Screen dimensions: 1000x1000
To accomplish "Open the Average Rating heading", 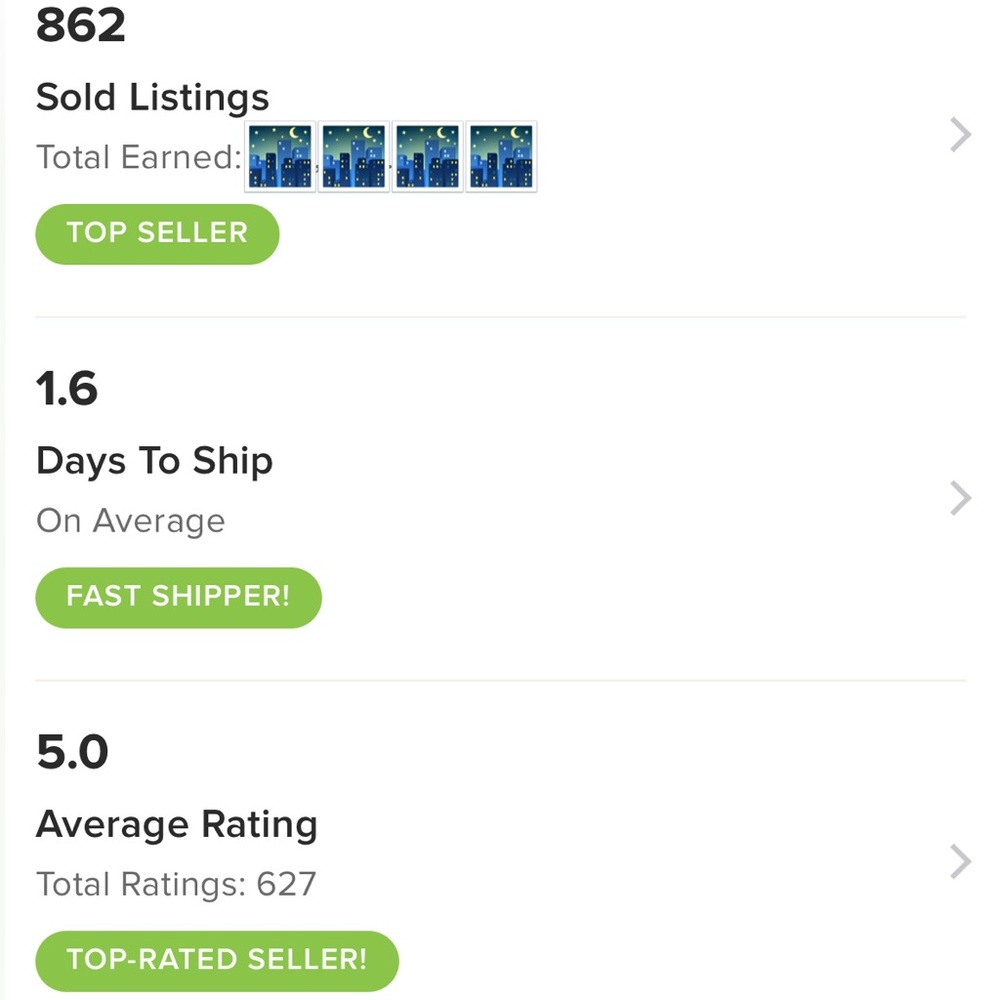I will coord(176,826).
